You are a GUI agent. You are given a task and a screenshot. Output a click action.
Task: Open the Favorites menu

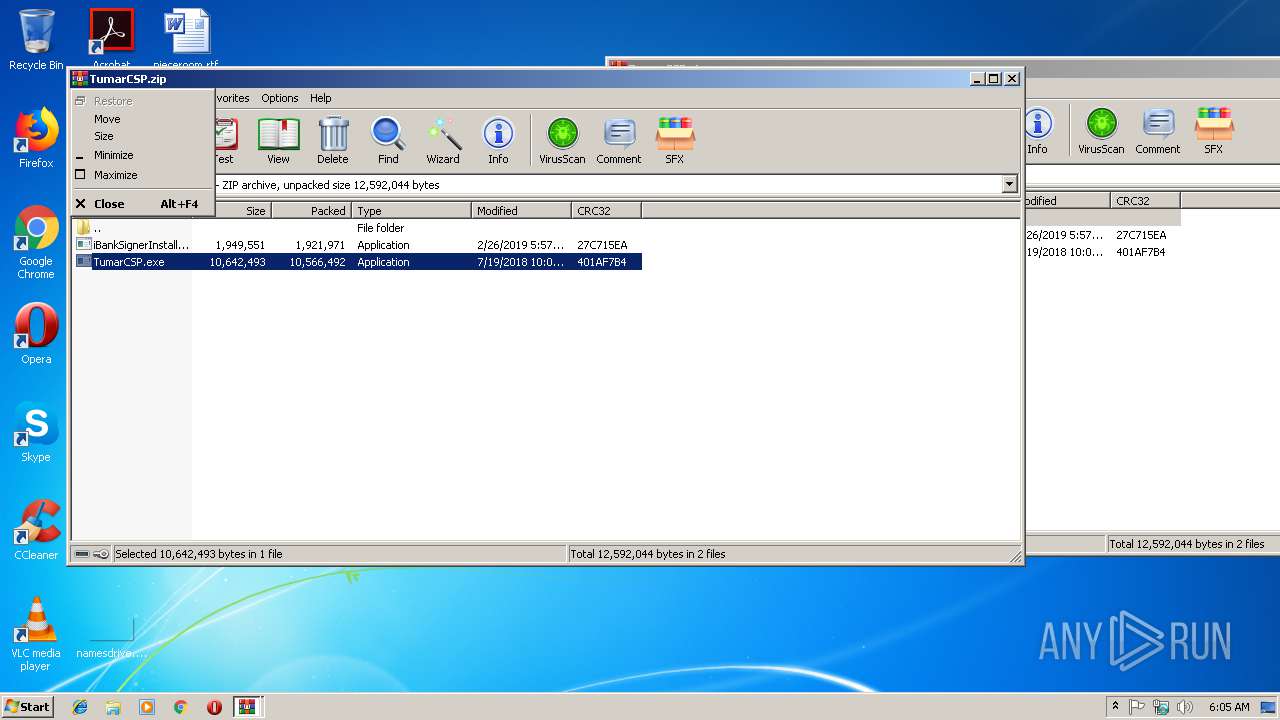point(233,98)
